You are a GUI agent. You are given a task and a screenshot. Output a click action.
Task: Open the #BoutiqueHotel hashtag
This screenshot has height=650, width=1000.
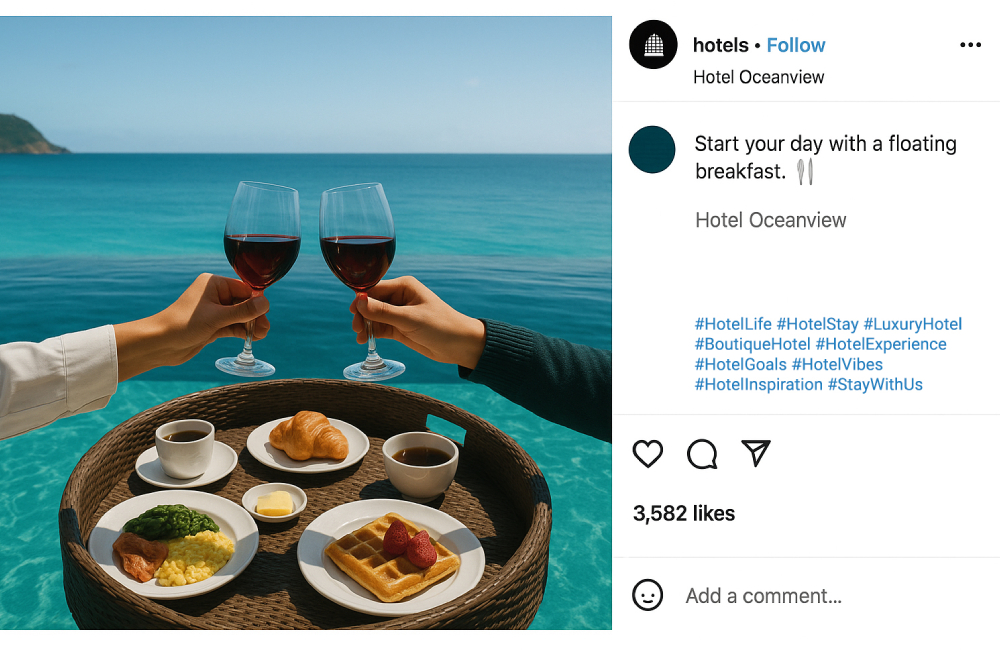click(752, 344)
